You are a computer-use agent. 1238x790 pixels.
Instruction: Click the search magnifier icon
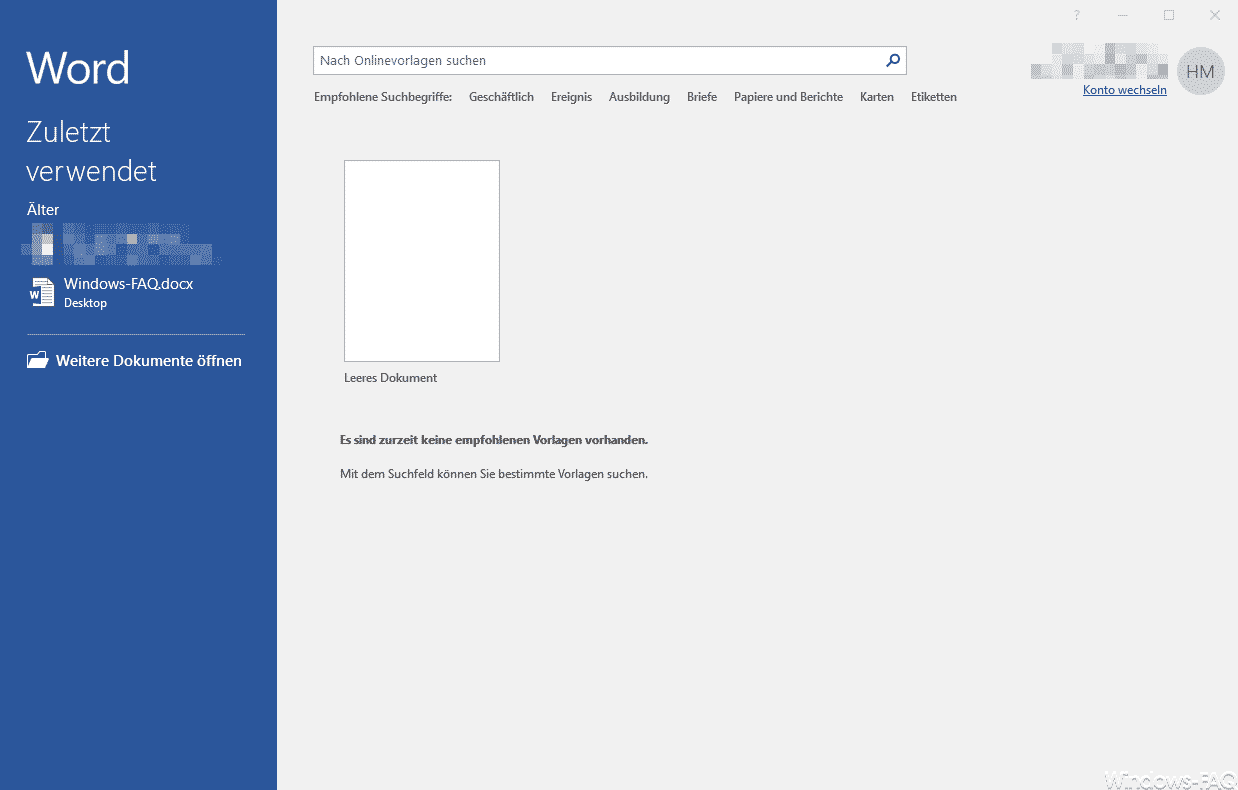(x=893, y=60)
